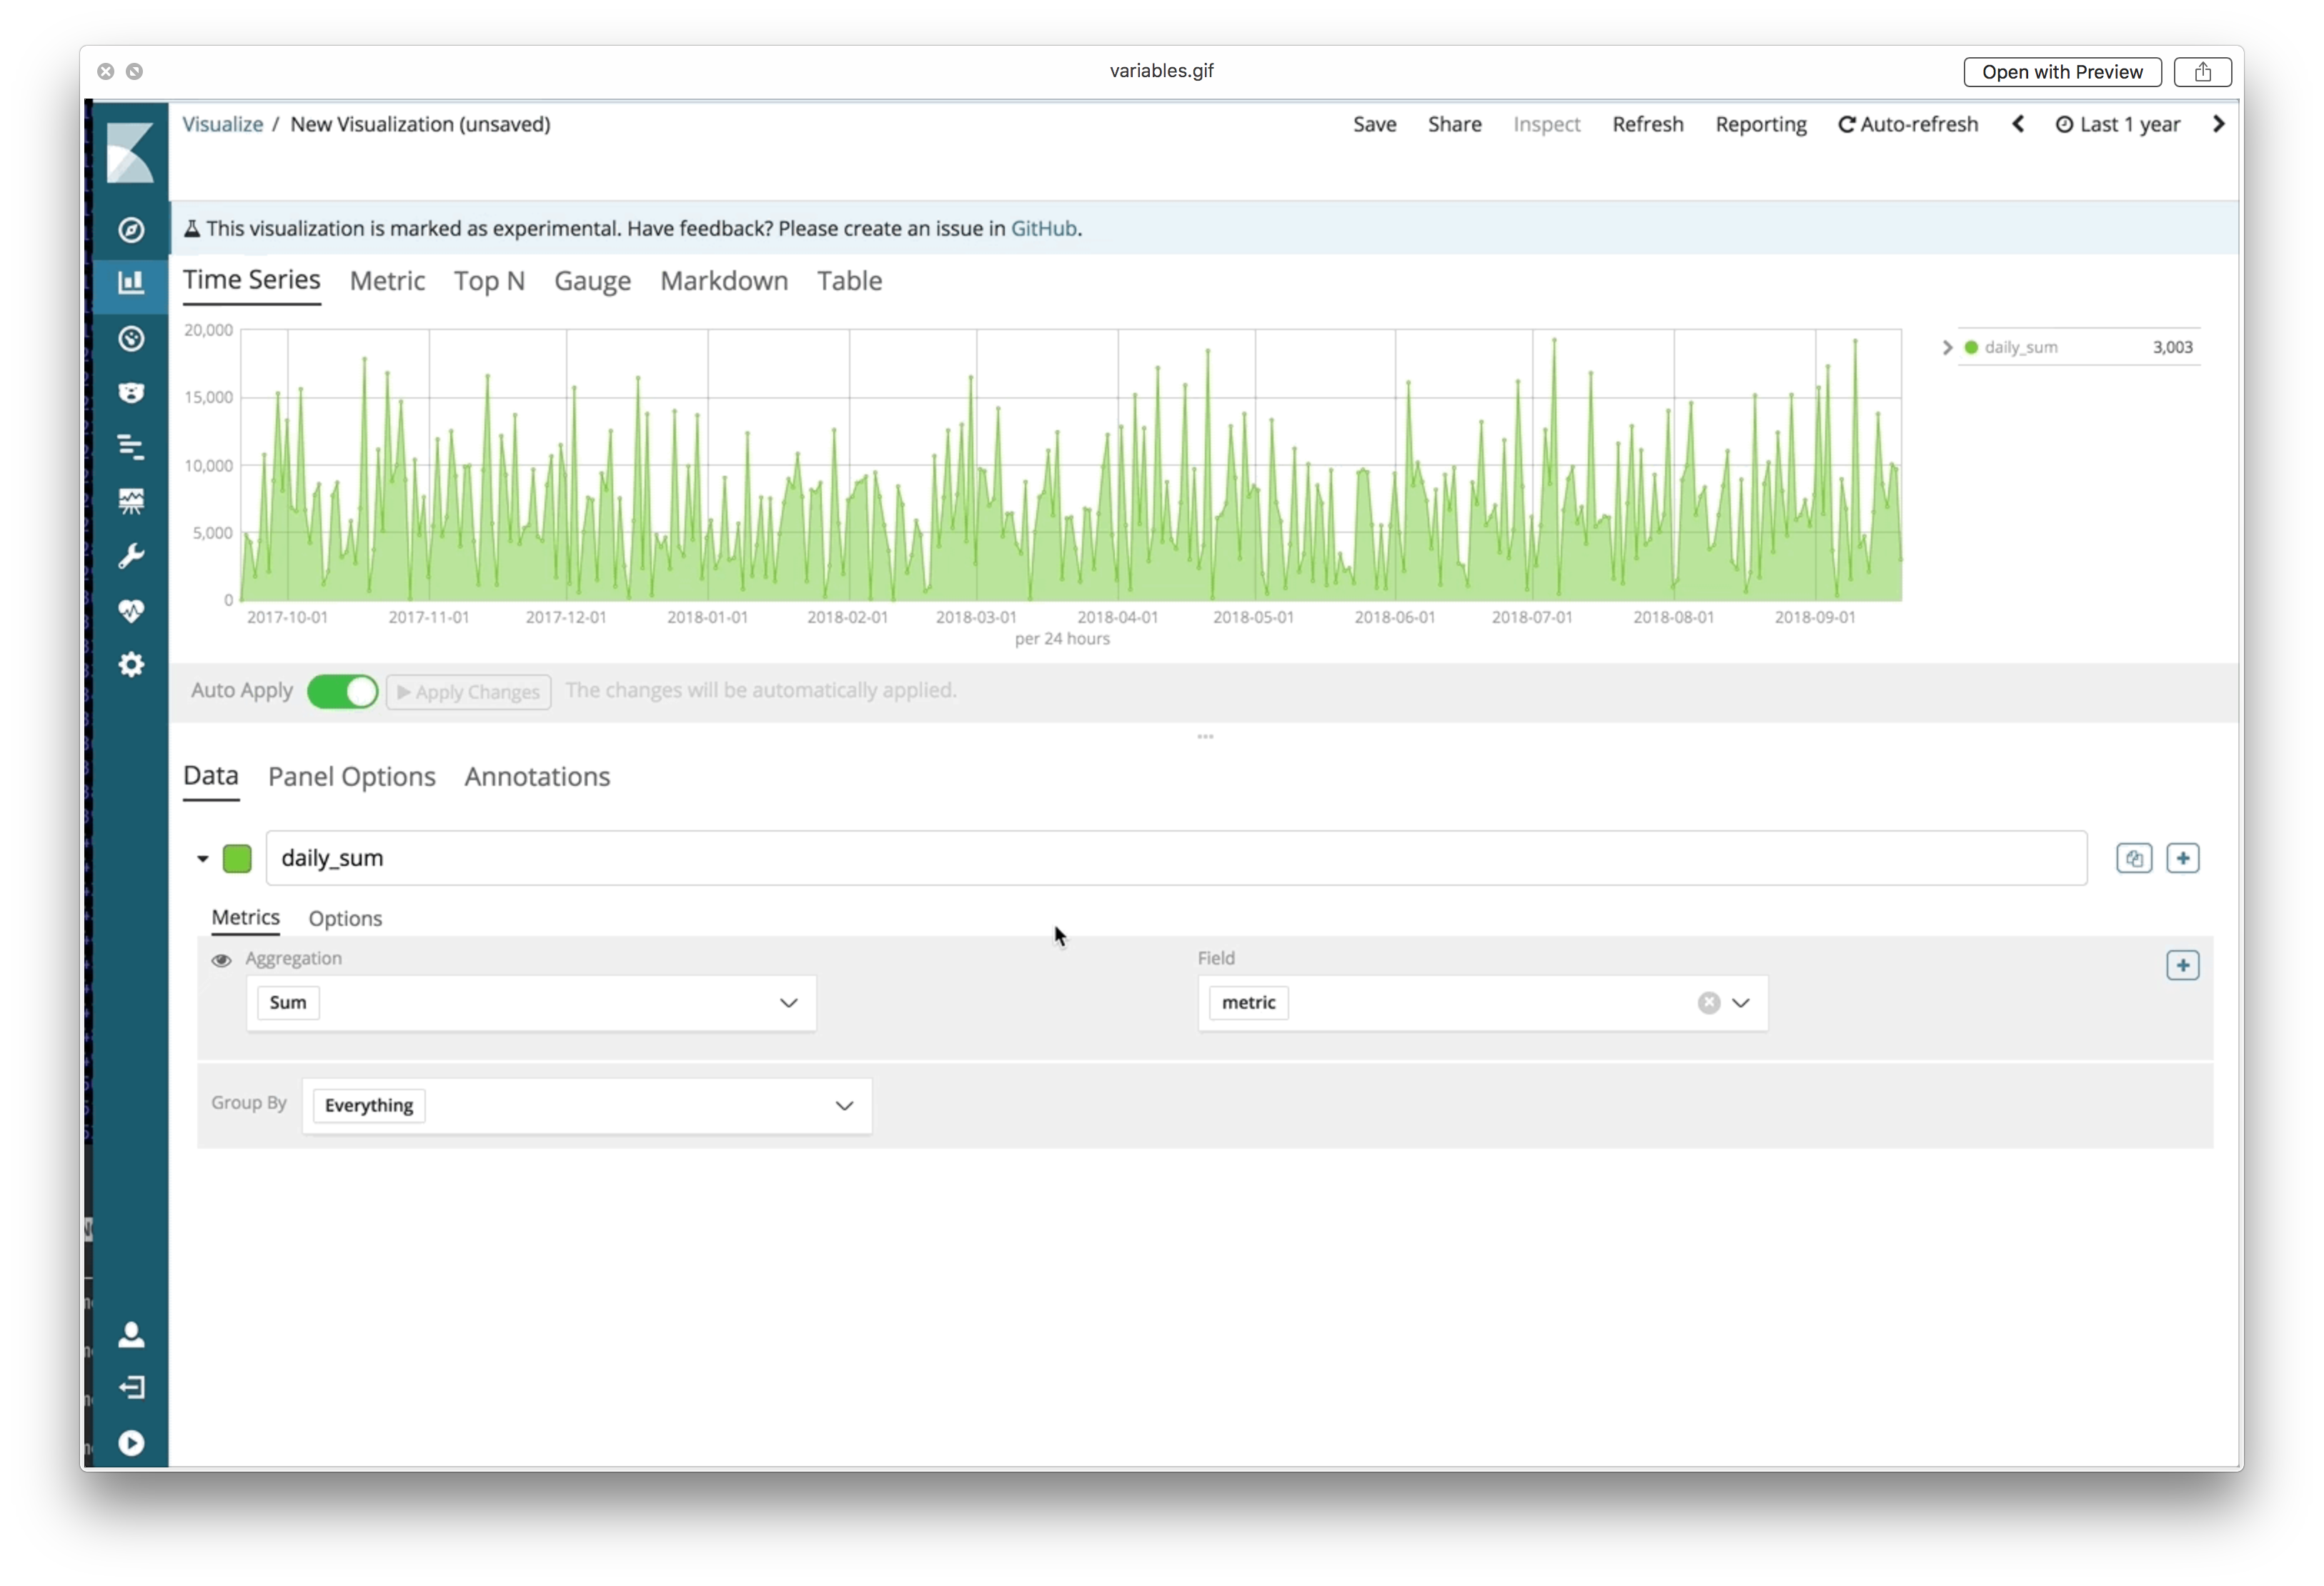The width and height of the screenshot is (2324, 1586).
Task: Open the Discover compass icon in sidebar
Action: coord(131,229)
